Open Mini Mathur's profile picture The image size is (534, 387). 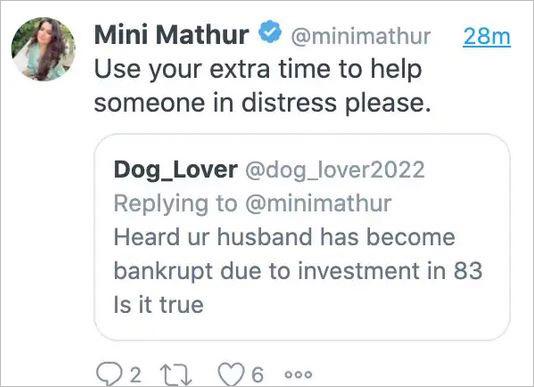[43, 49]
